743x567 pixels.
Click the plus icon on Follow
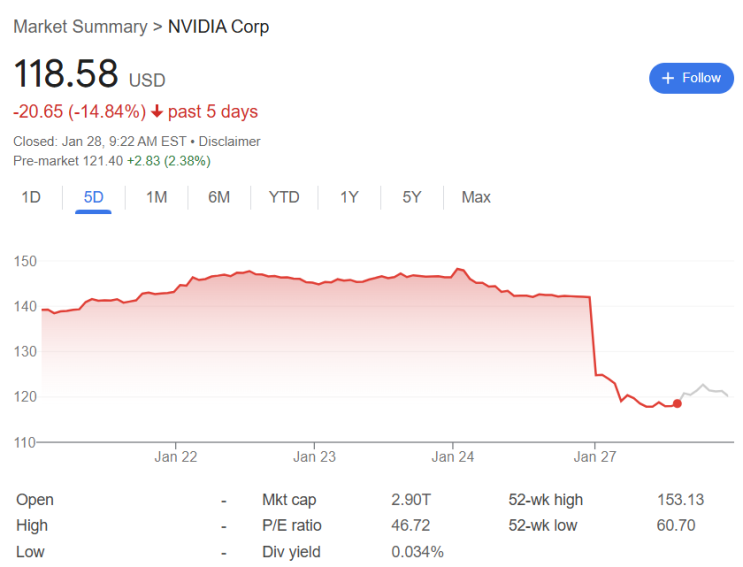click(x=668, y=78)
